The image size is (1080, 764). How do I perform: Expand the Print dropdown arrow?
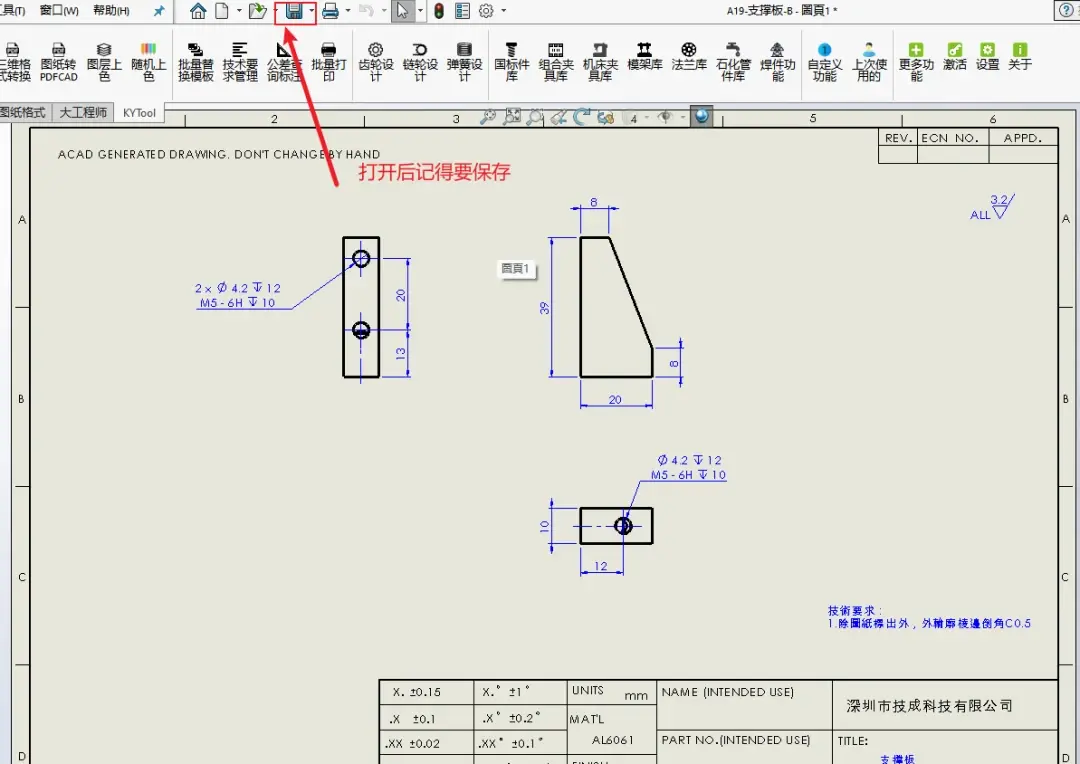348,11
